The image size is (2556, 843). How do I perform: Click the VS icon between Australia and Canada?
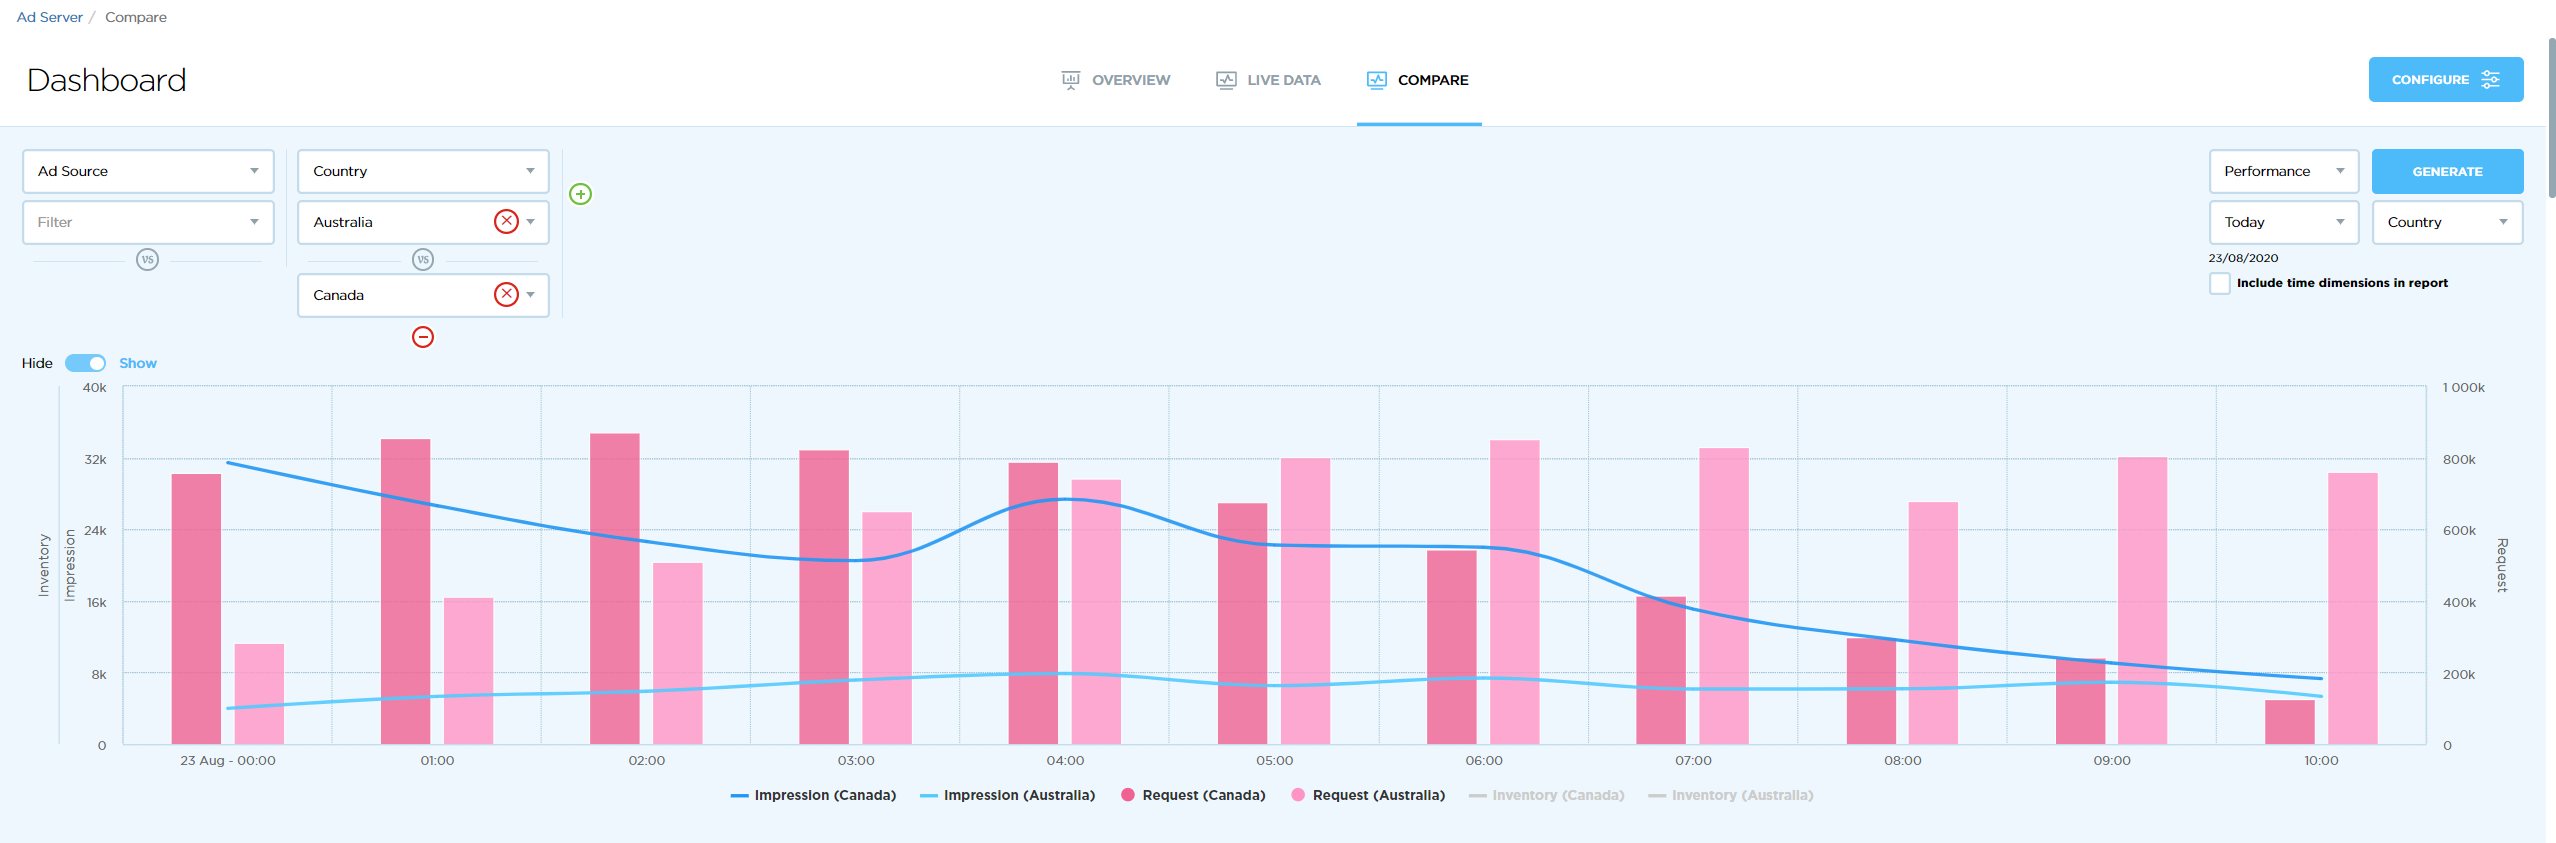[423, 260]
